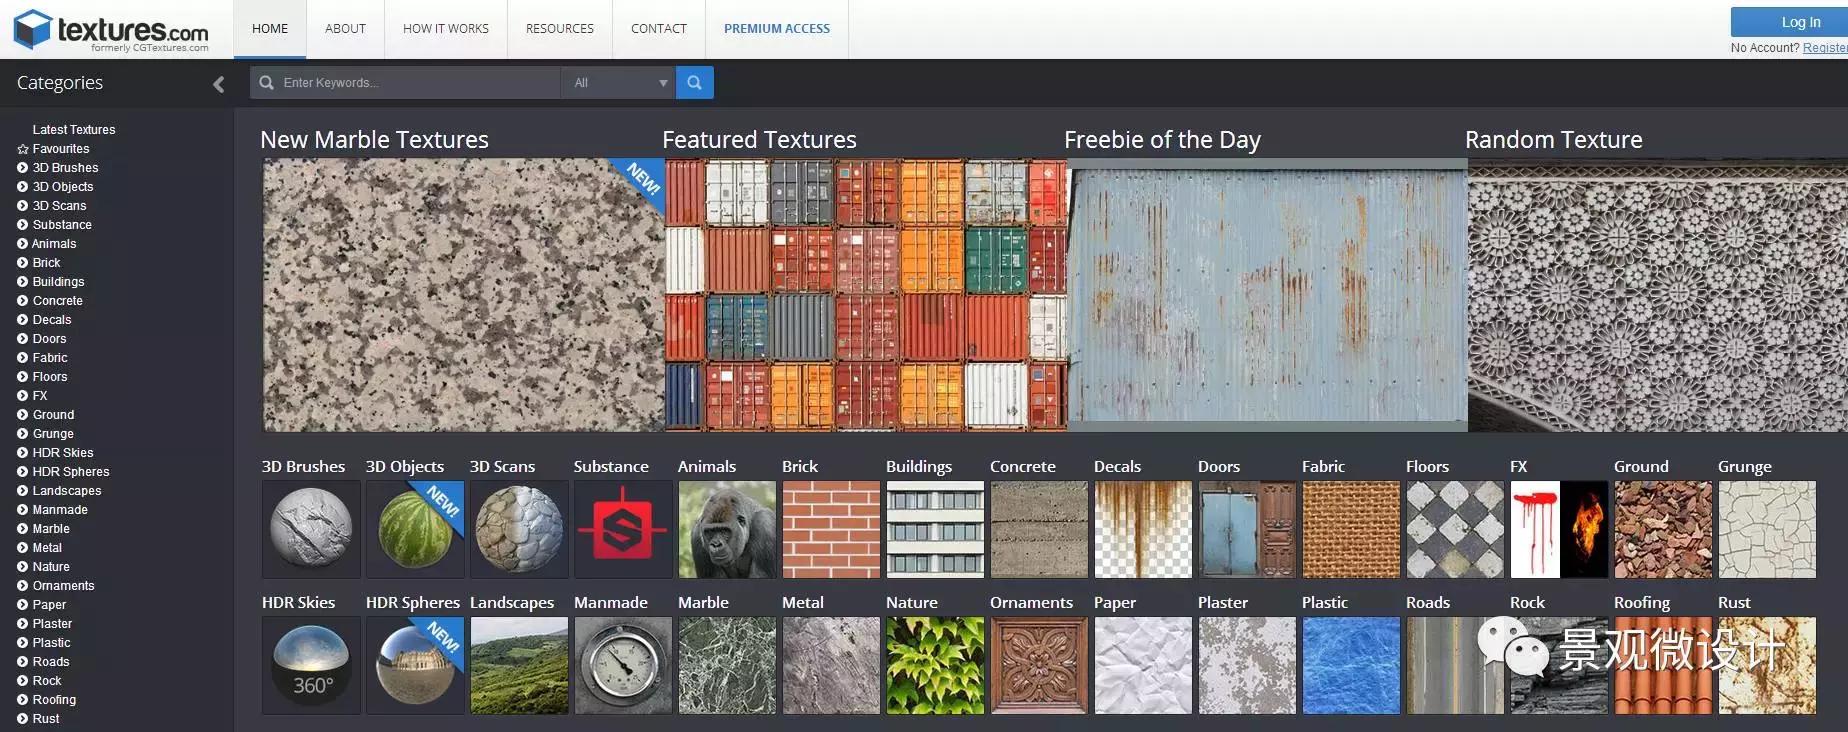Click the Register account link
1848x732 pixels.
[1824, 48]
